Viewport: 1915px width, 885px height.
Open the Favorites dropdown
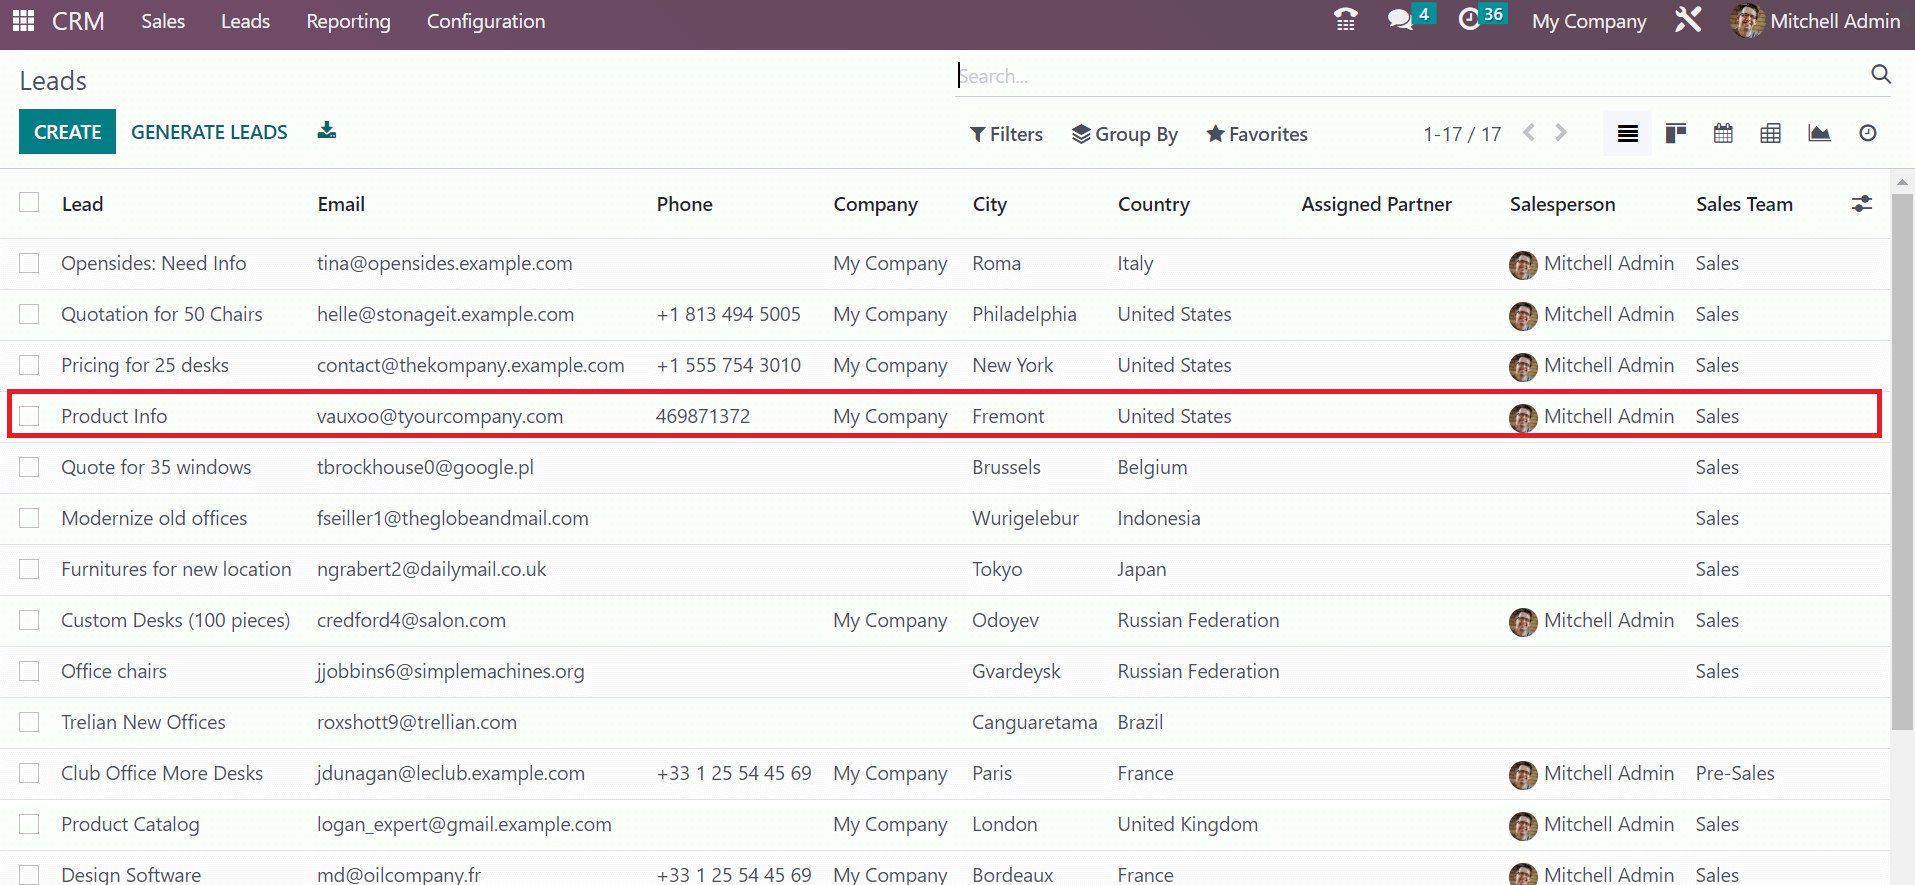[1256, 134]
